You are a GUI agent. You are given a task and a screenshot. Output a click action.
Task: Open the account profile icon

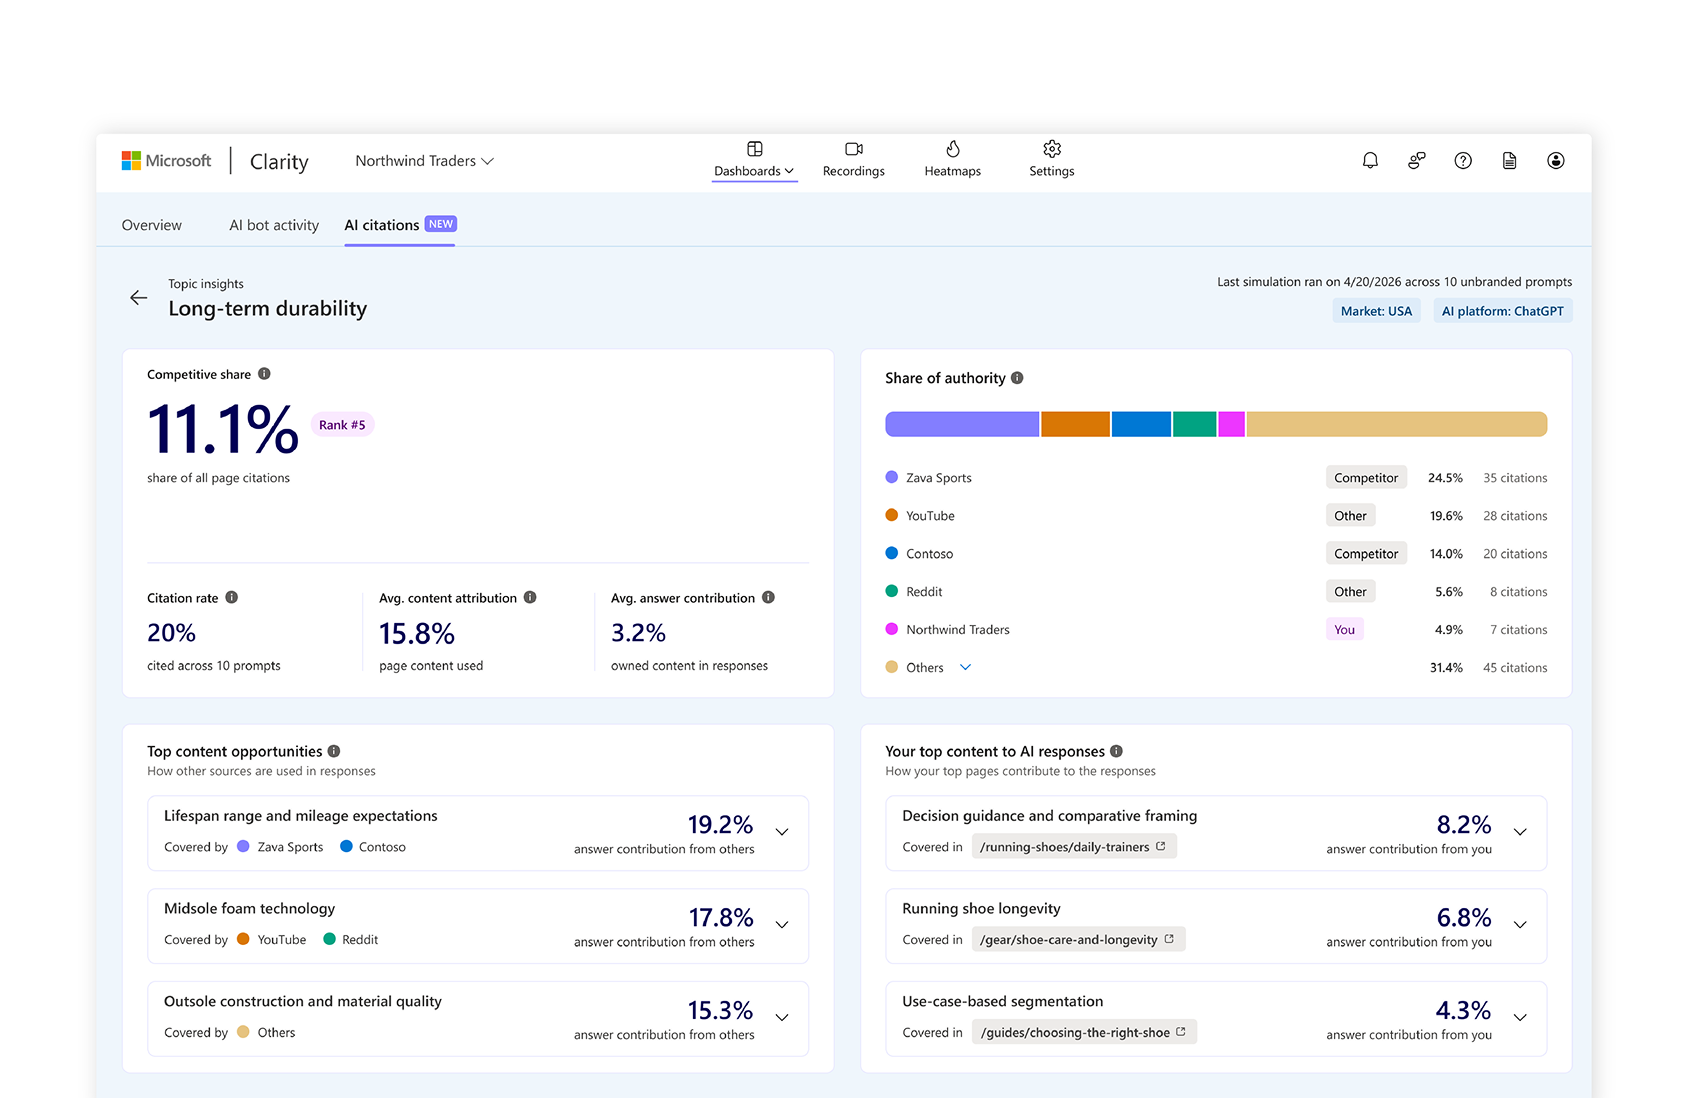point(1555,160)
